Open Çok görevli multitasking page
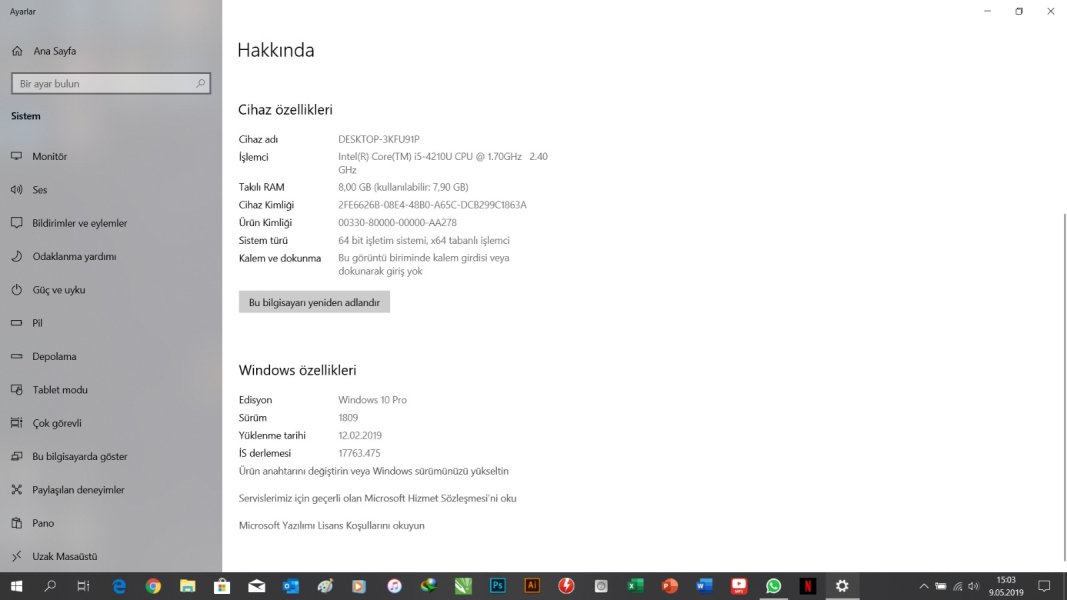Viewport: 1067px width, 600px height. 57,423
